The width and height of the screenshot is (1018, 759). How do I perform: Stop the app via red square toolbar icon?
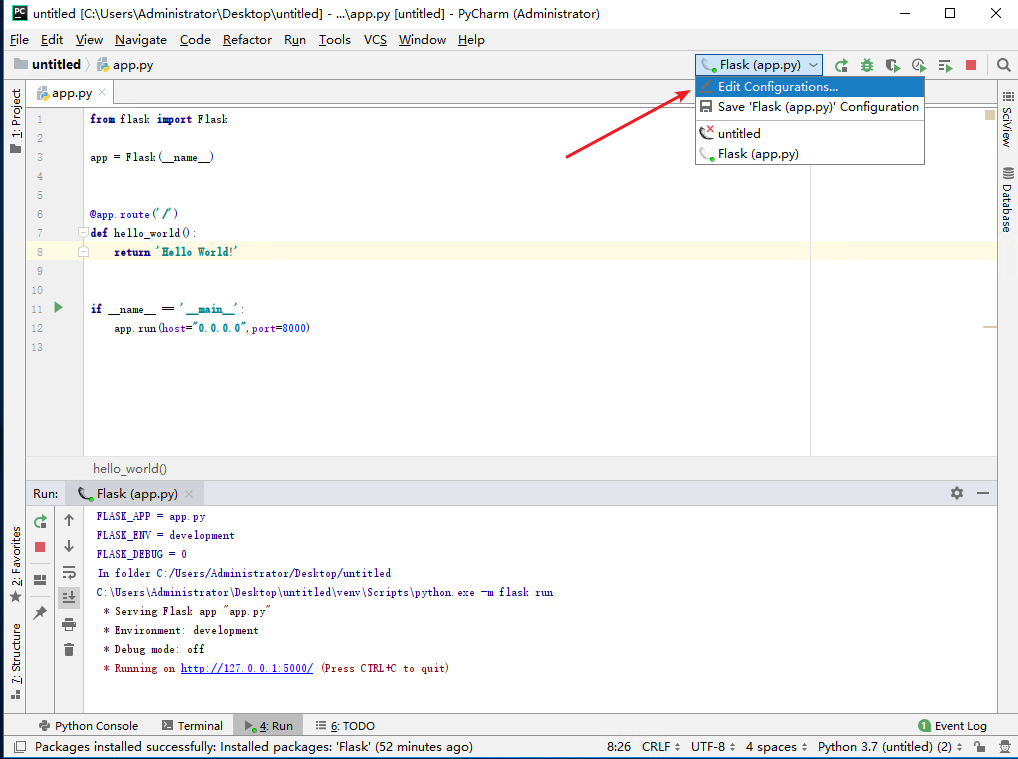(x=968, y=64)
